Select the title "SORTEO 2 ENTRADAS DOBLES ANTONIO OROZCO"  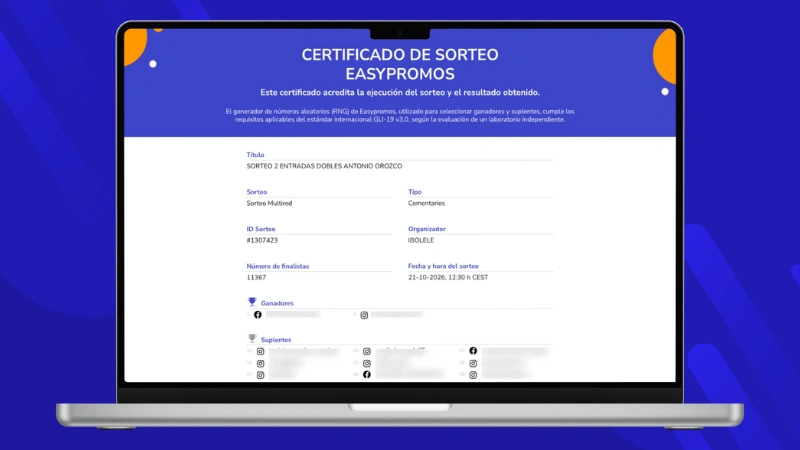(324, 166)
